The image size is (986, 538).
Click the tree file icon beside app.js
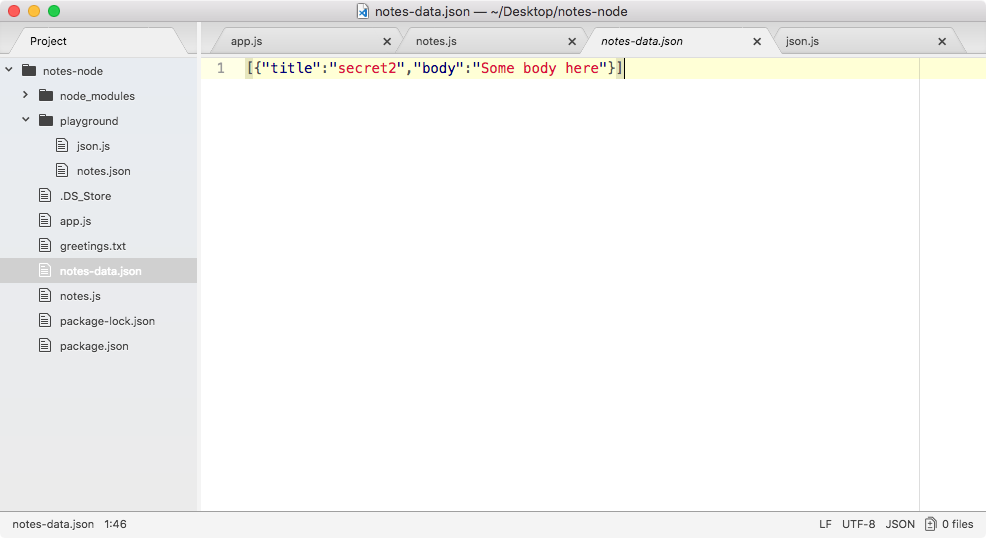pyautogui.click(x=45, y=220)
